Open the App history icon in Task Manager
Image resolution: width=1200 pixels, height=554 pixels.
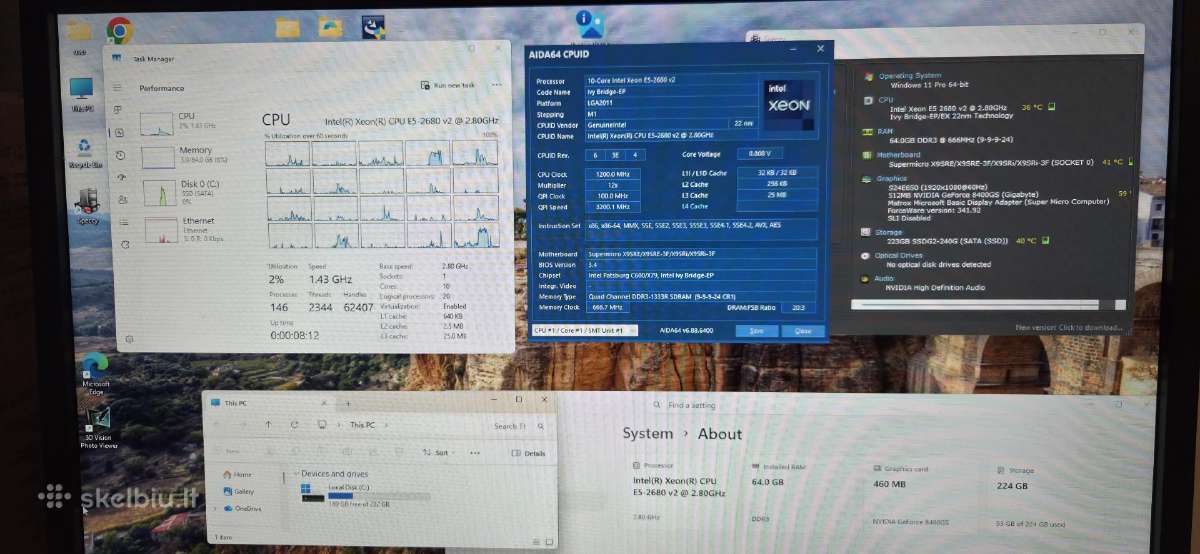121,155
